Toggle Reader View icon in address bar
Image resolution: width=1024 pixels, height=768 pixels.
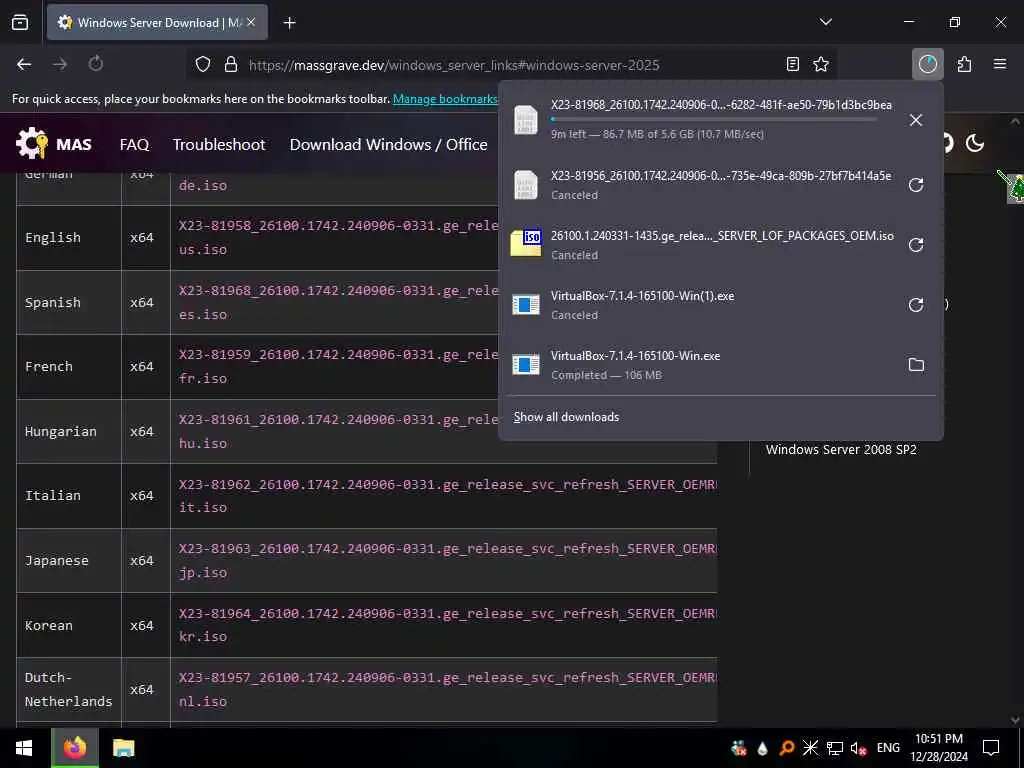[793, 64]
